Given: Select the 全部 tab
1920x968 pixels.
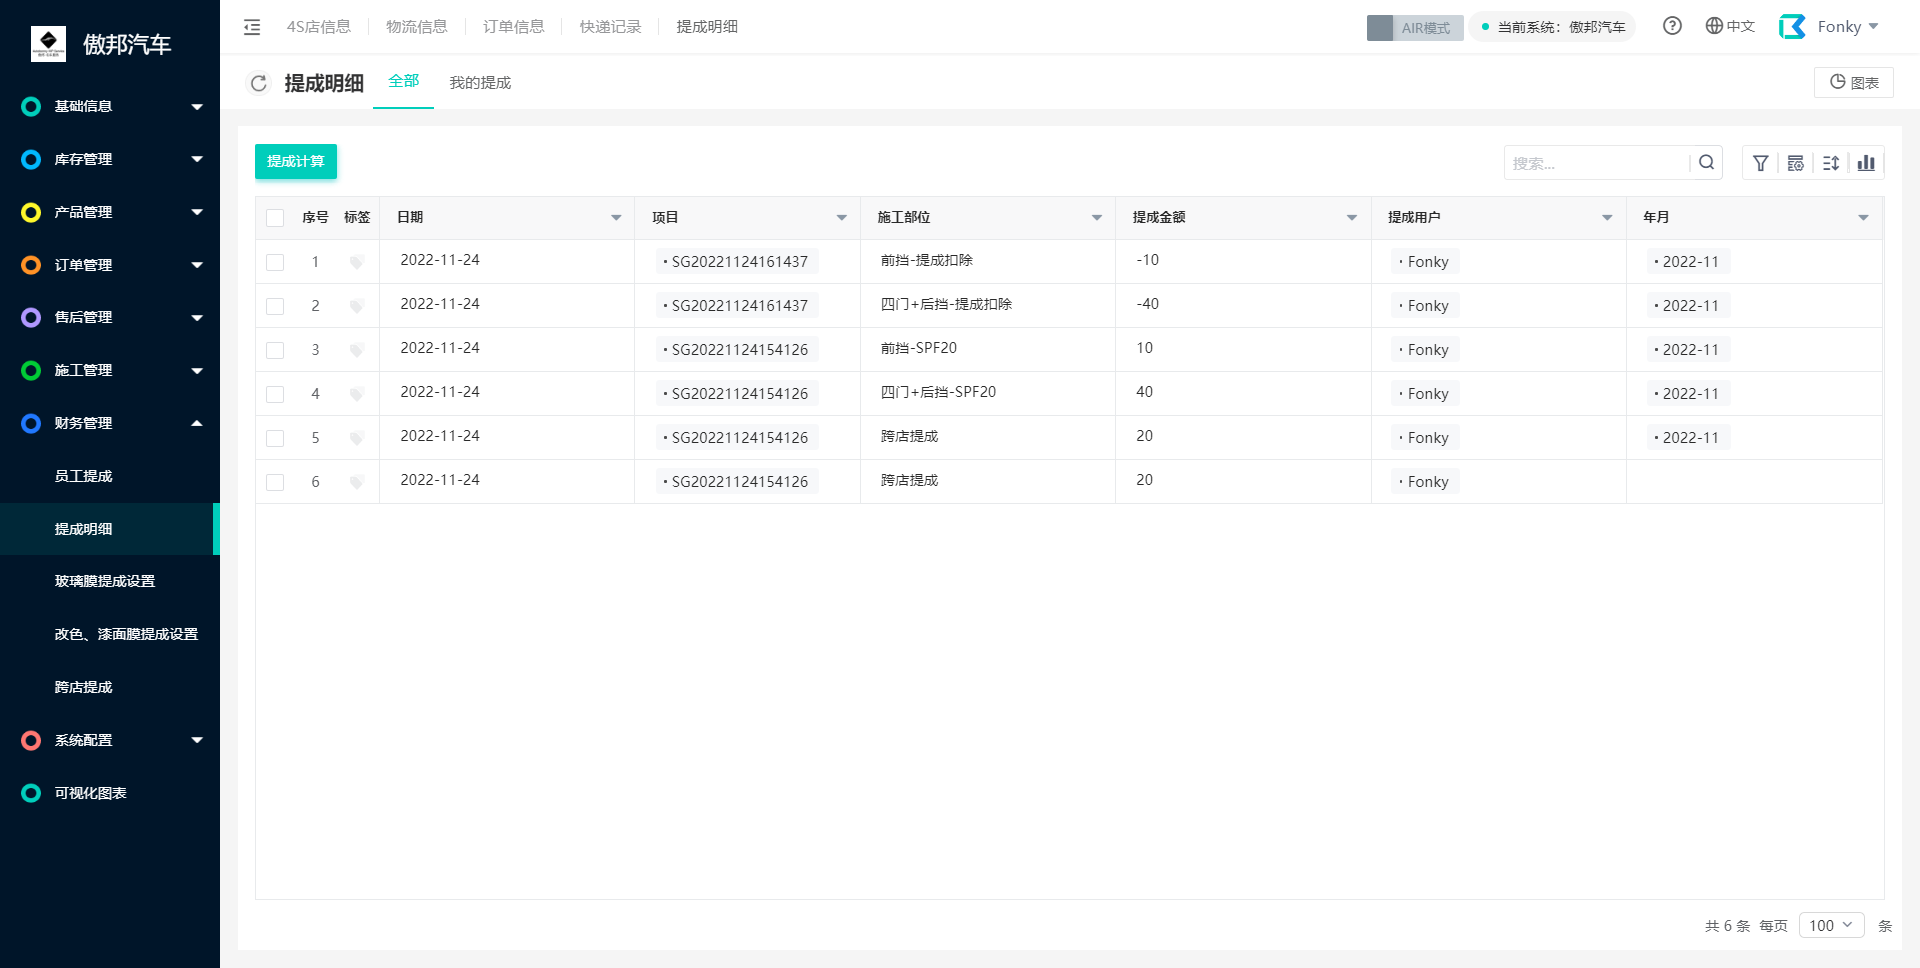Looking at the screenshot, I should point(404,82).
